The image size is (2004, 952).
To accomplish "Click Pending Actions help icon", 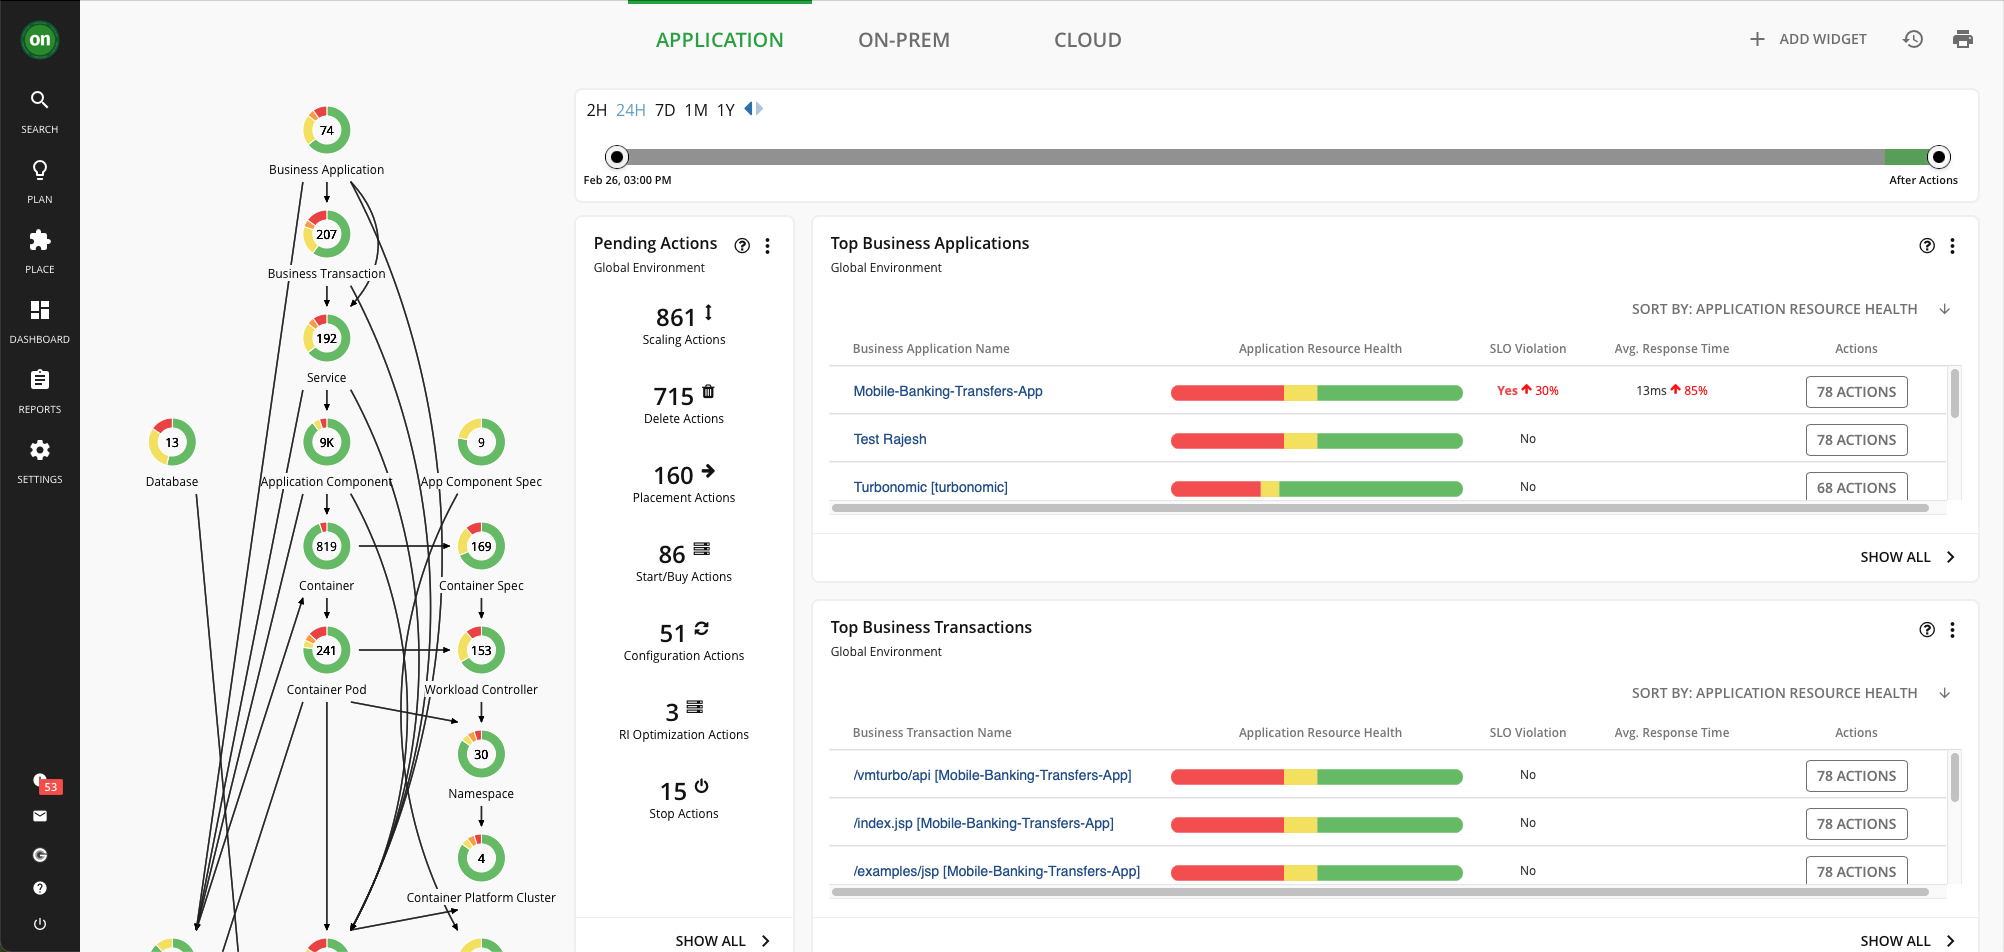I will 742,246.
